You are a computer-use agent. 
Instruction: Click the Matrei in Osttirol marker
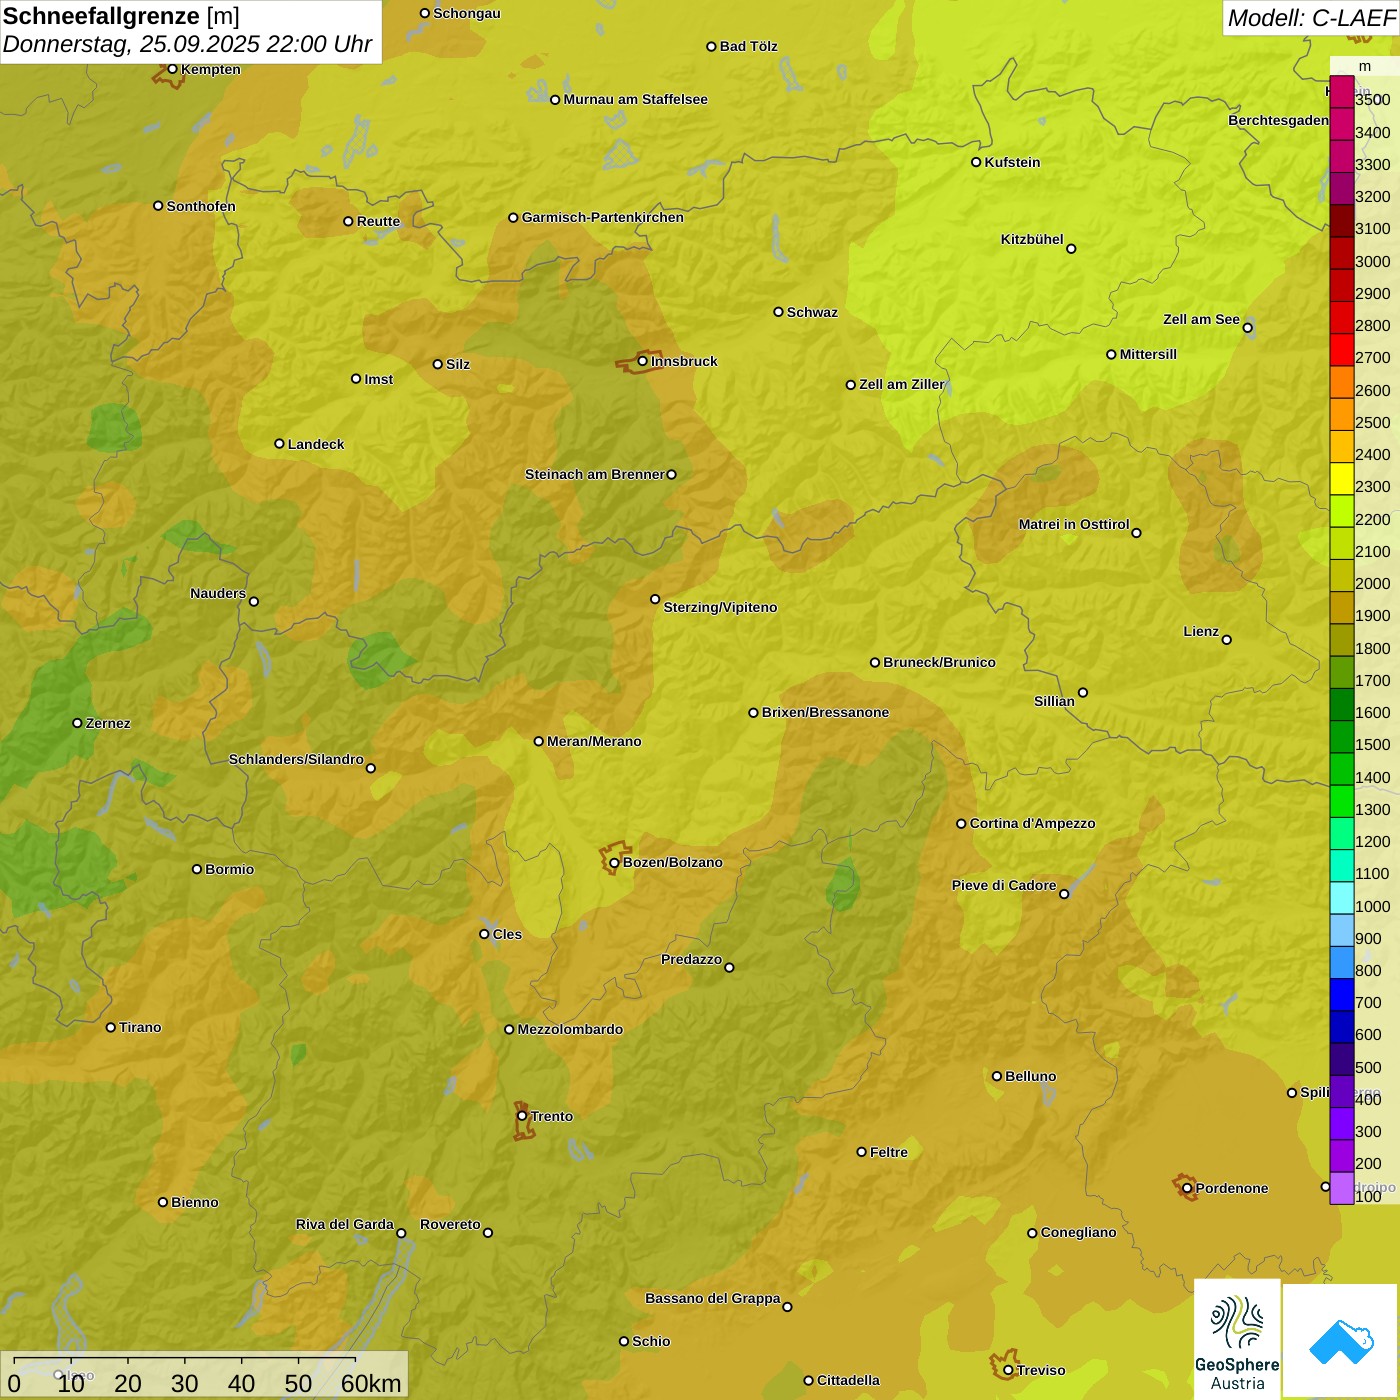(x=1136, y=533)
